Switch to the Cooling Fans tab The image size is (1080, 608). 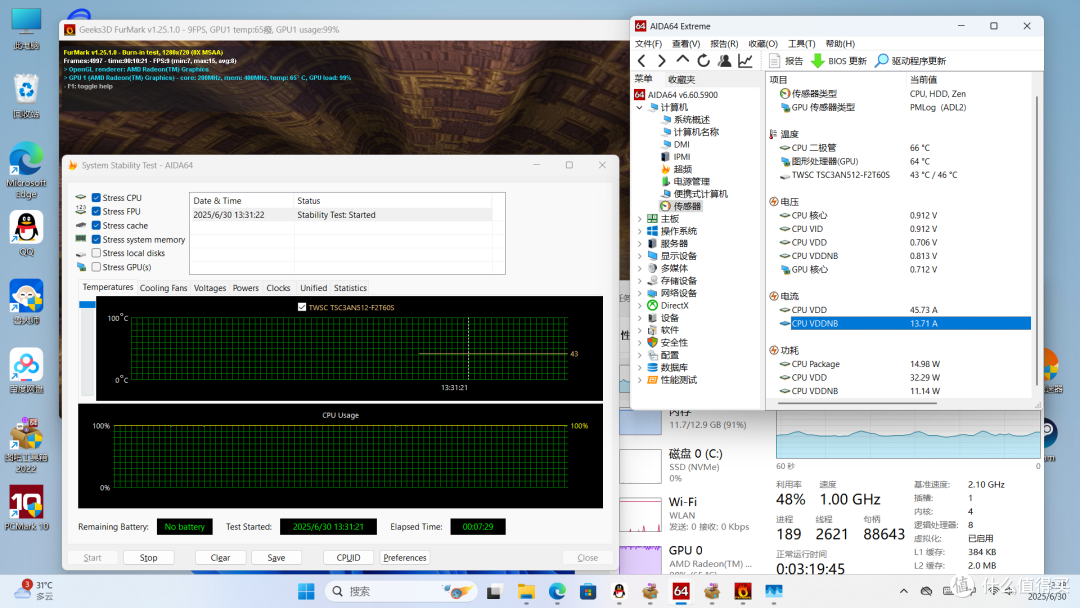click(163, 288)
